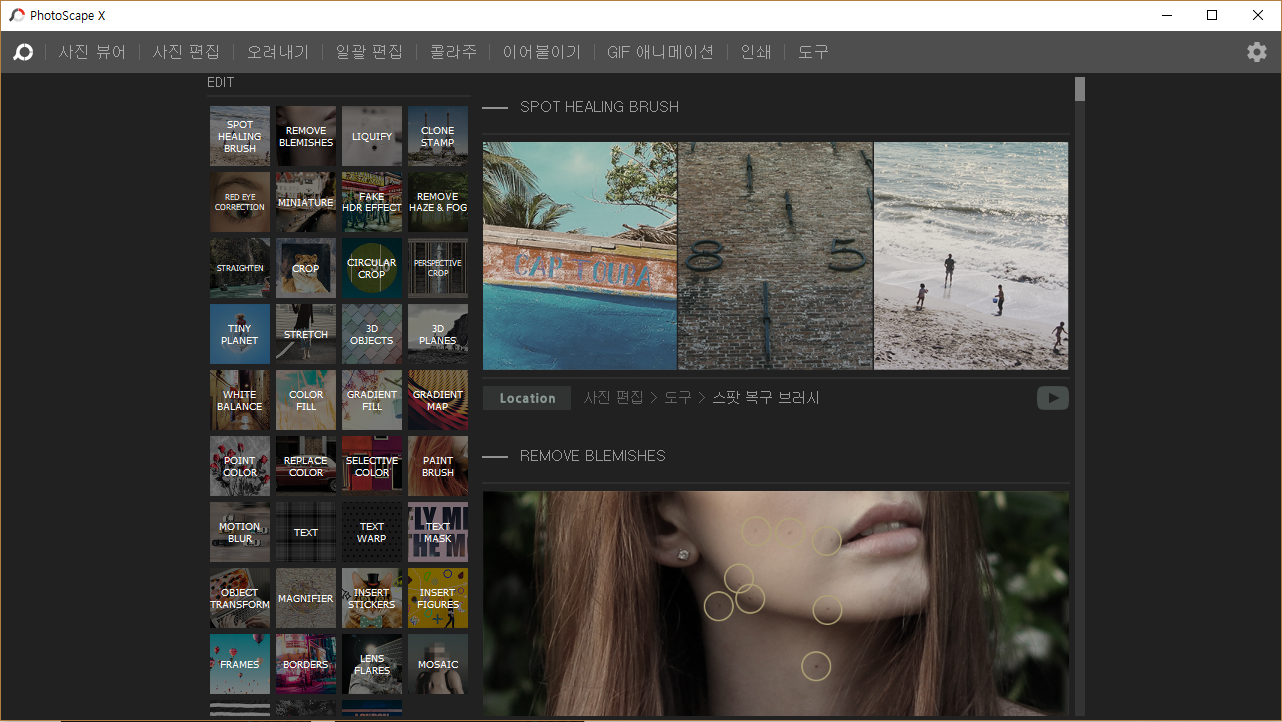Select the Paint Brush tile
The image size is (1282, 722).
click(438, 466)
